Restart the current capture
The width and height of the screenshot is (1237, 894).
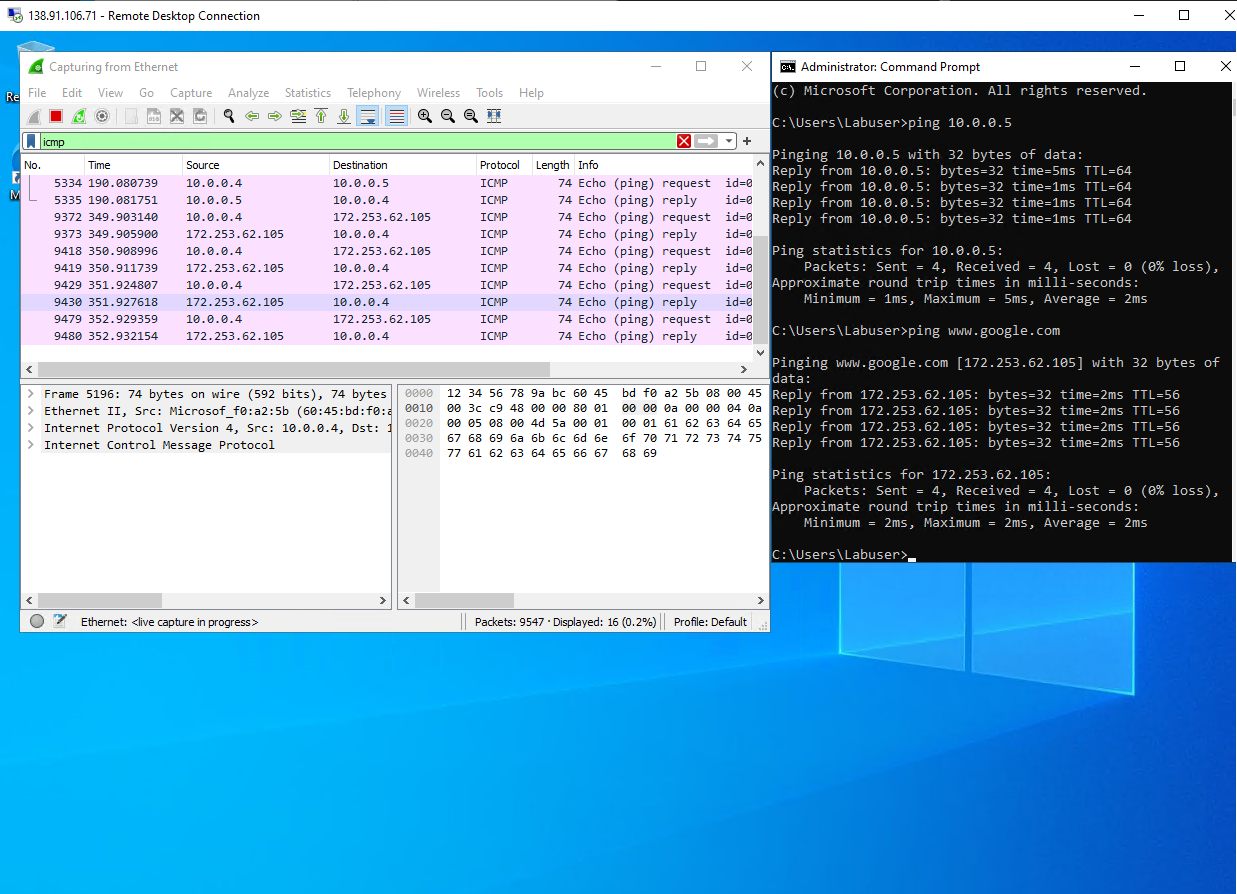click(78, 115)
